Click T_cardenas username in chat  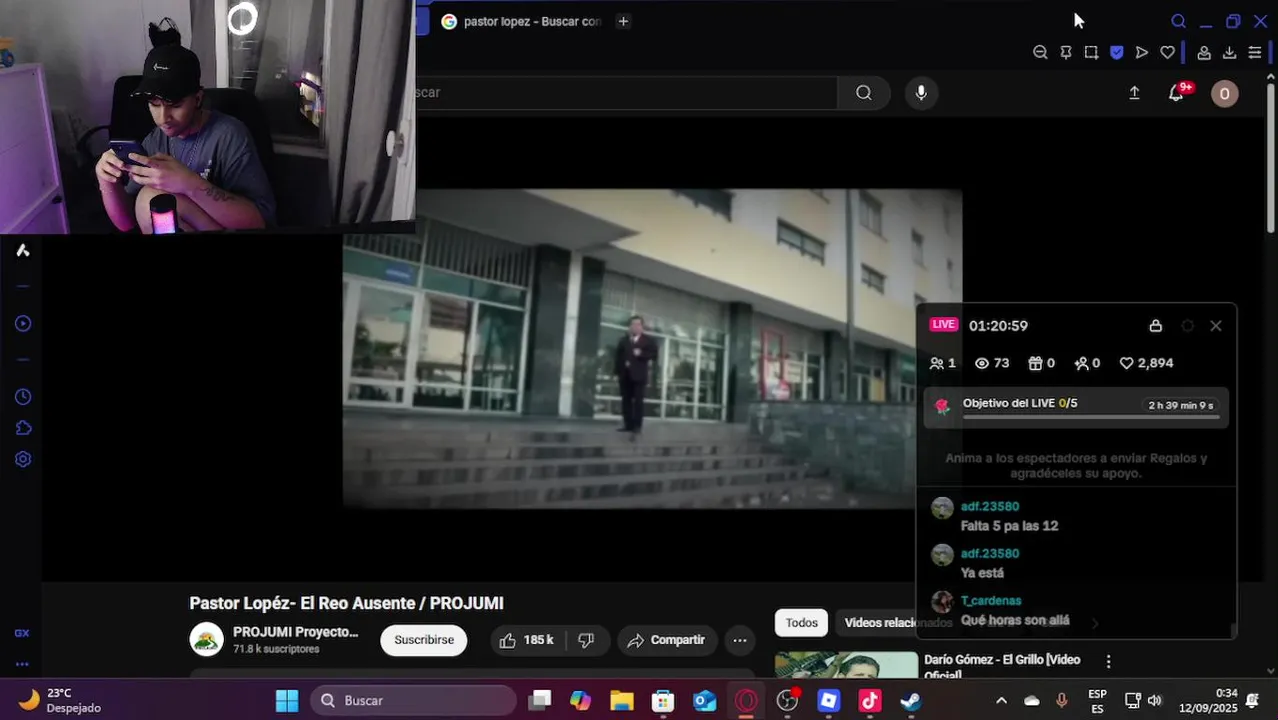click(x=991, y=600)
